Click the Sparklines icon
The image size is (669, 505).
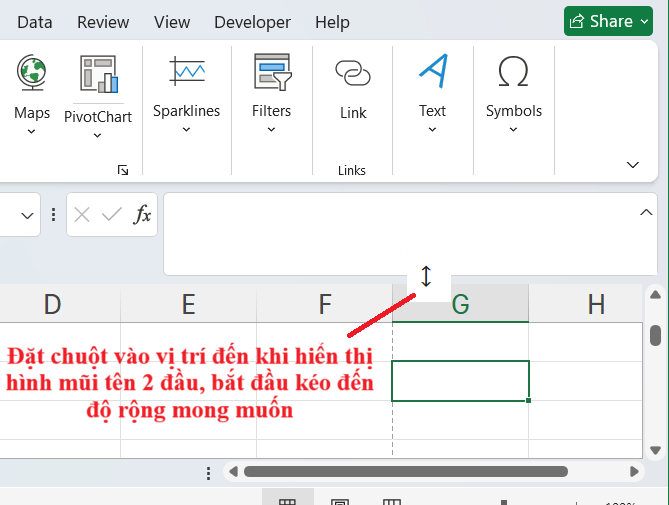pos(186,72)
